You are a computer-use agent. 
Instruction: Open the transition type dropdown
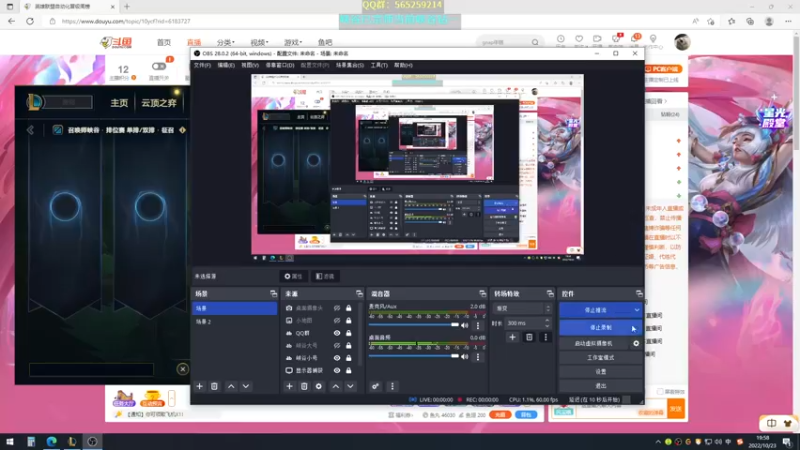tap(522, 308)
